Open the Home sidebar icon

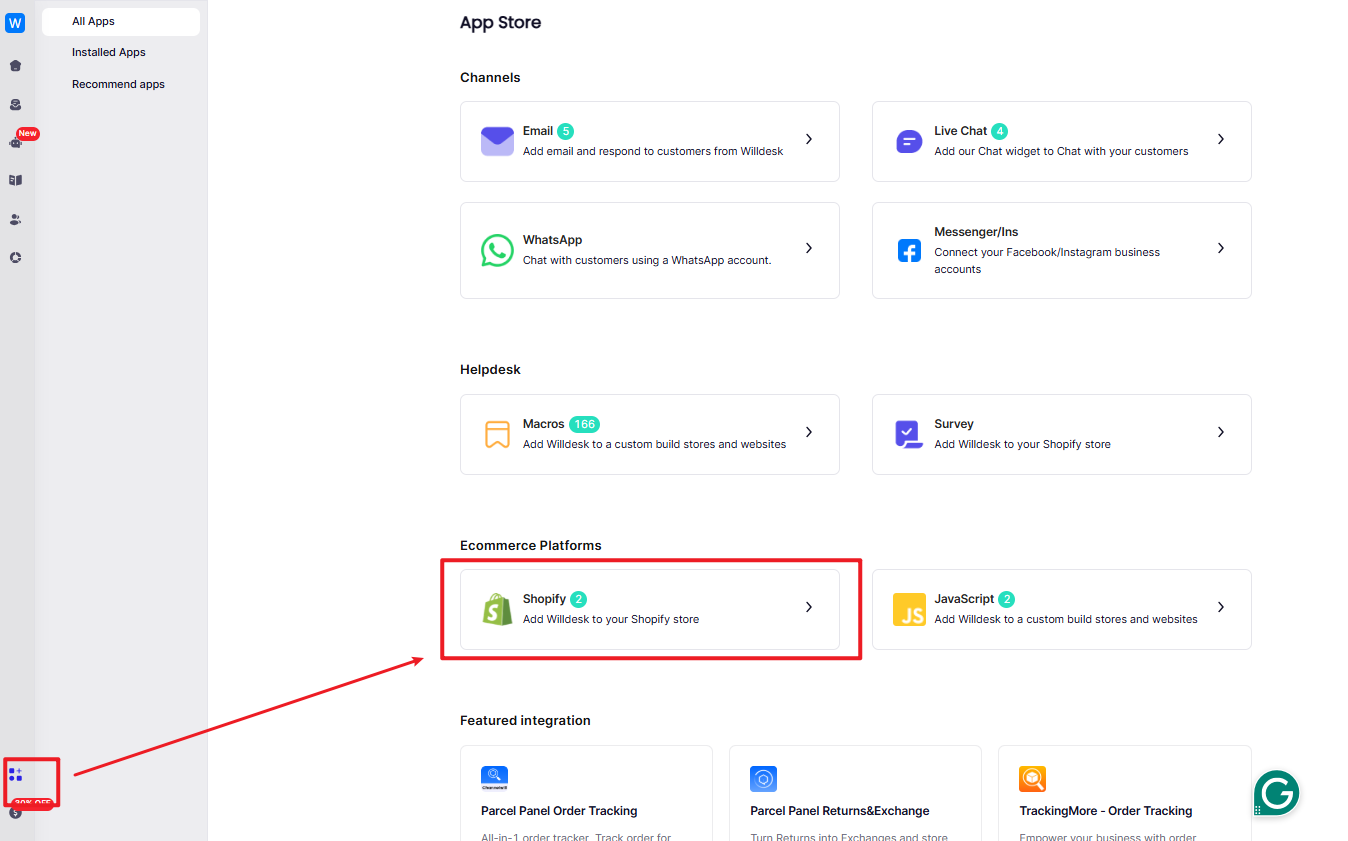[x=15, y=66]
